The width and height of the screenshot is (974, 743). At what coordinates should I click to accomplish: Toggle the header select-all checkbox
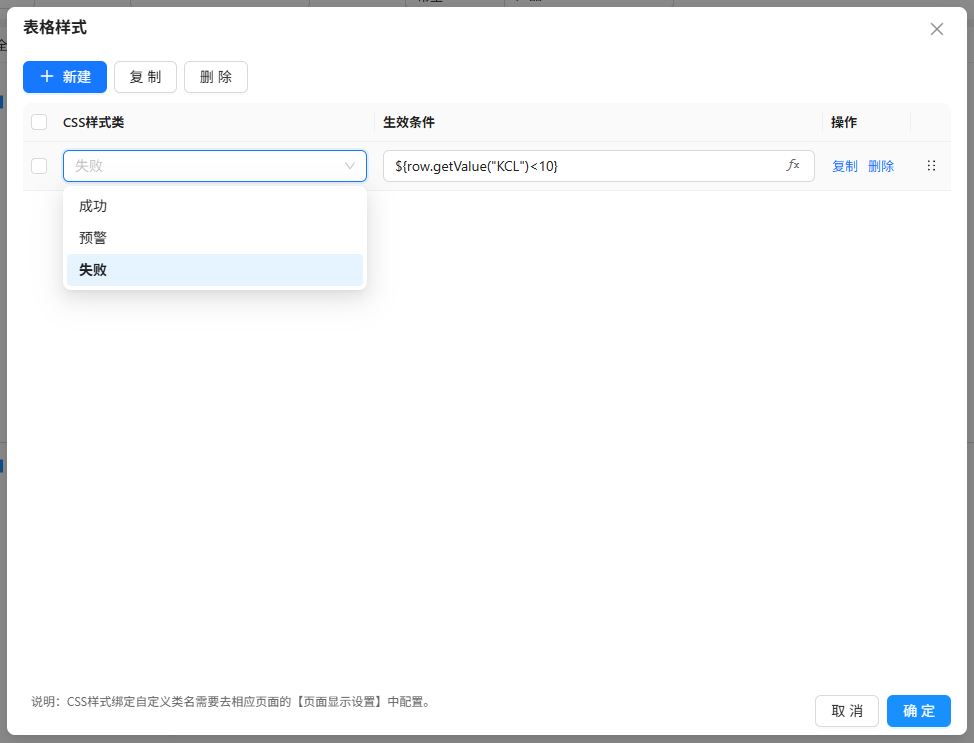click(x=39, y=122)
